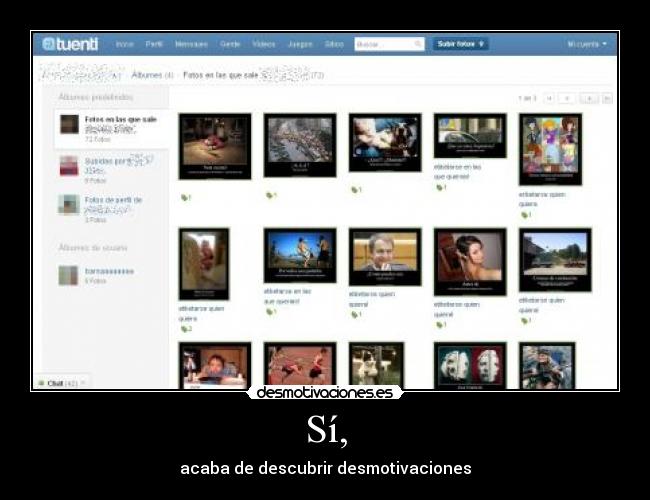Open the dark-haired woman profile photo
650x500 pixels.
(x=470, y=262)
